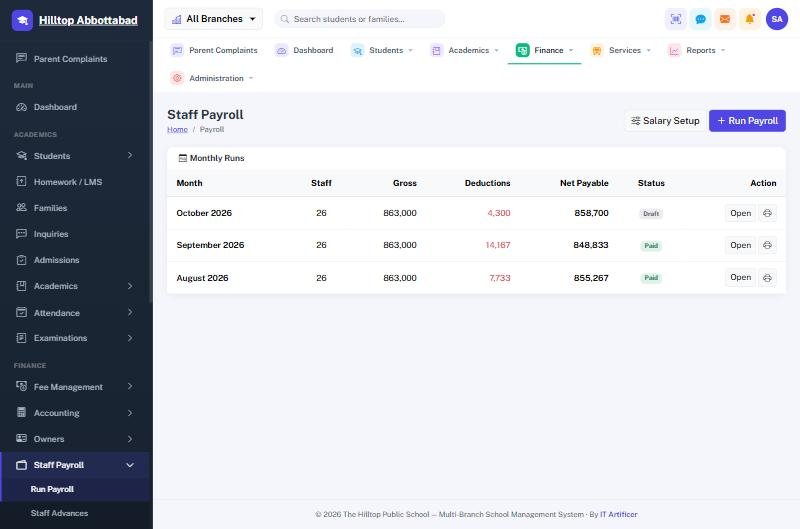Screen dimensions: 800x529
Task: Click the net payable value 855,267
Action: (591, 278)
